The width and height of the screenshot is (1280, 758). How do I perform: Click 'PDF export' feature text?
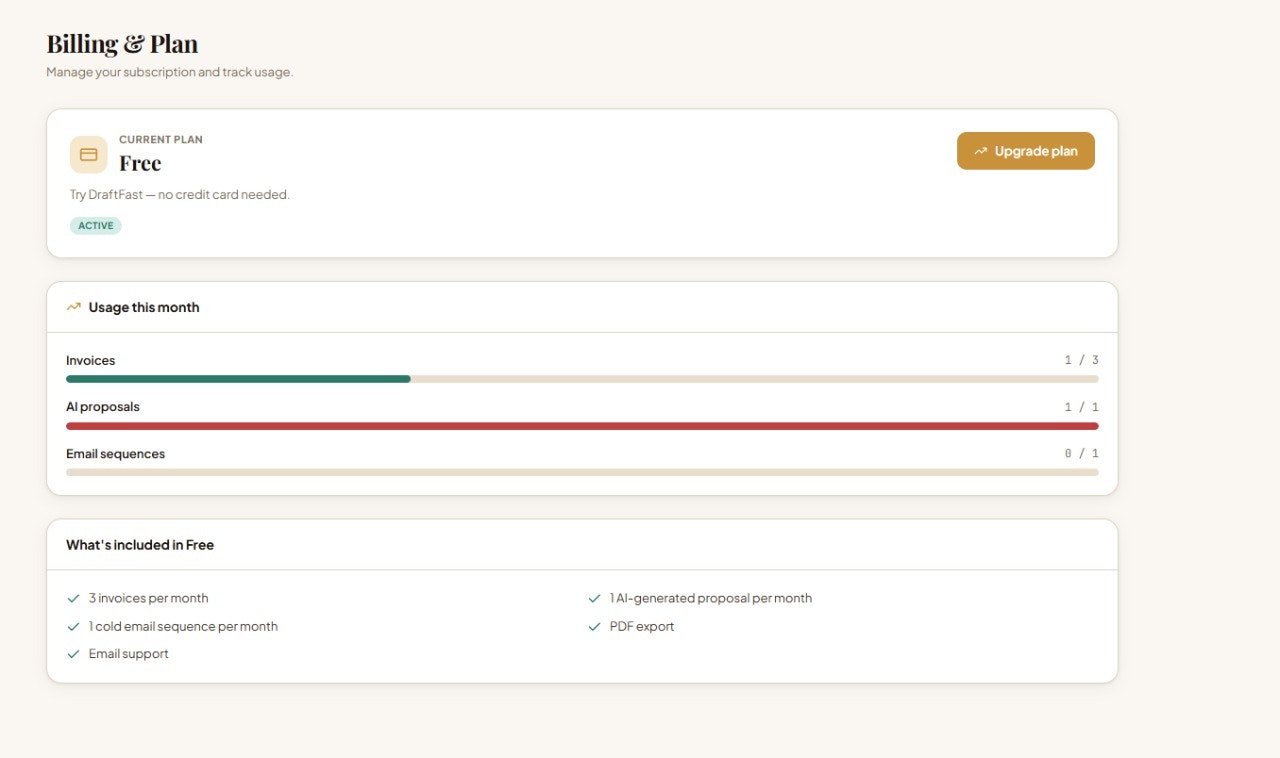pos(642,626)
